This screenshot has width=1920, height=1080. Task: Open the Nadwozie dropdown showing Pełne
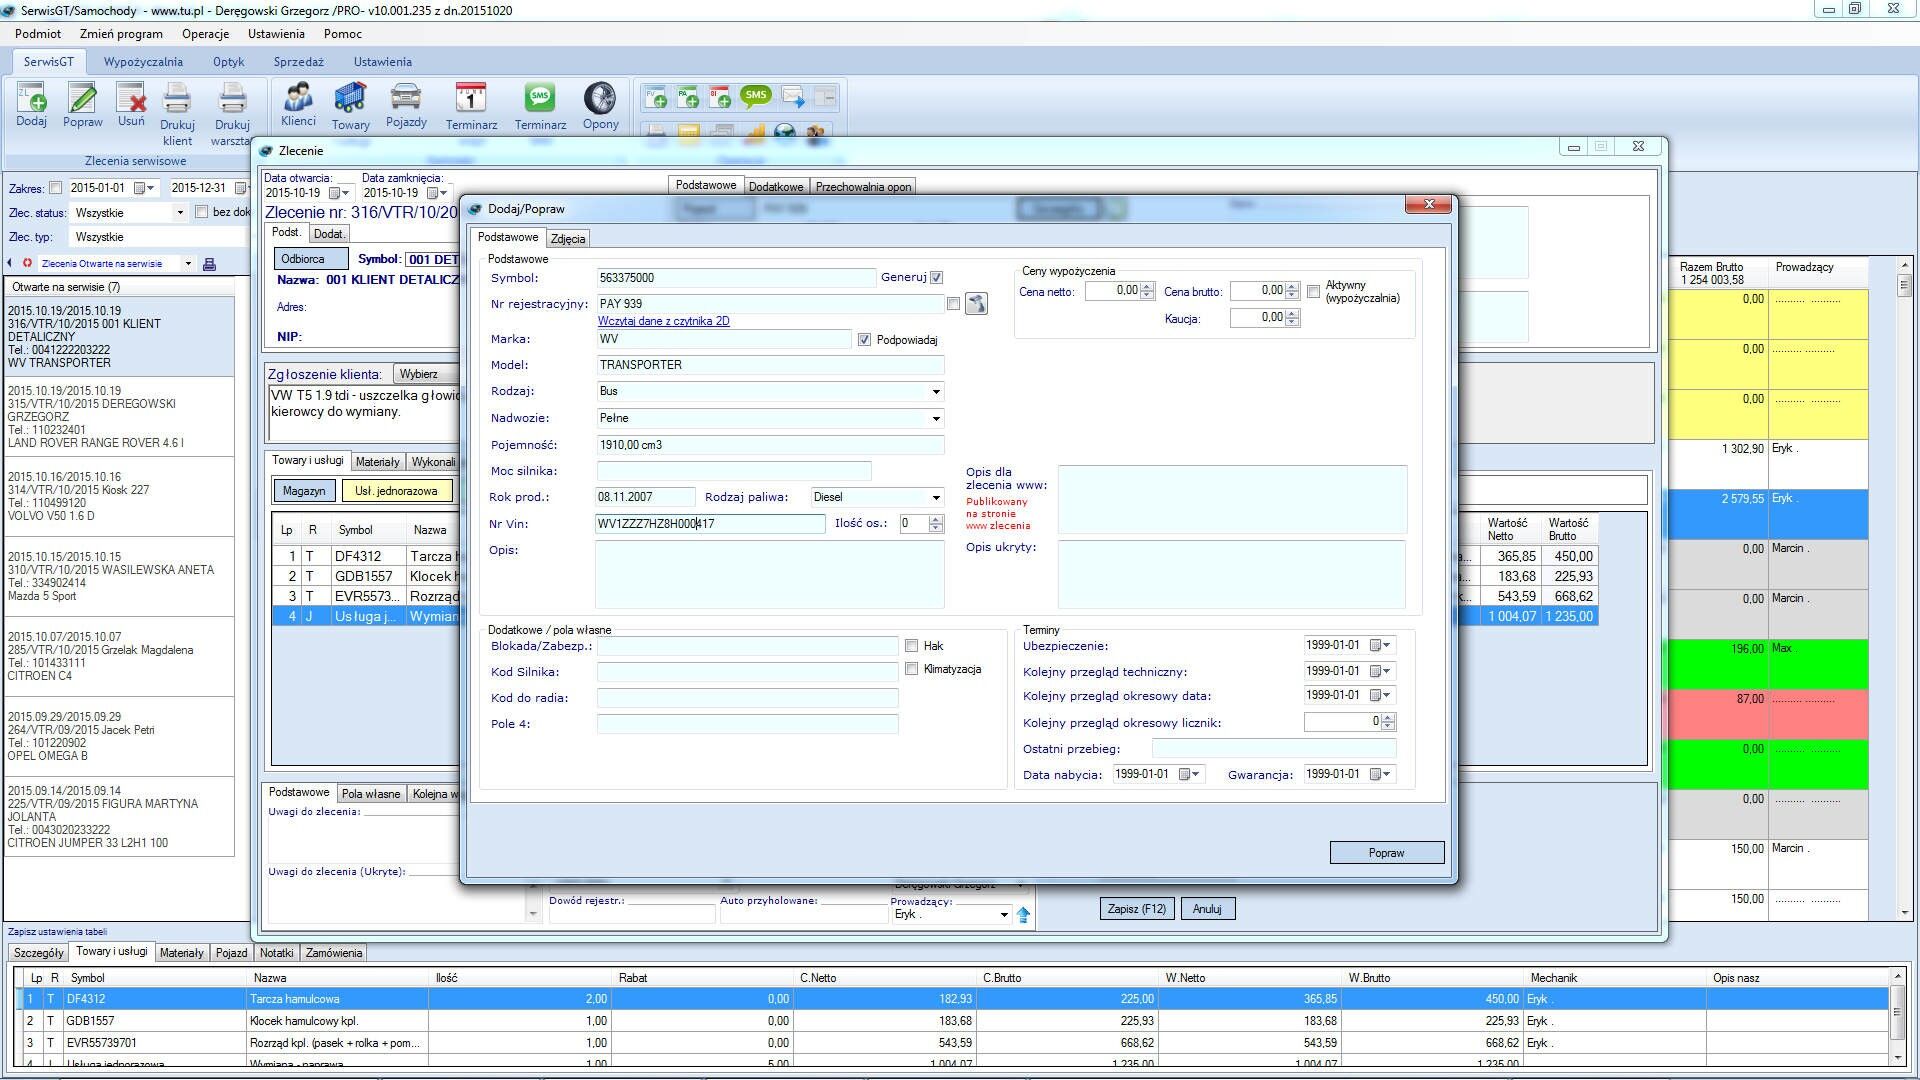[936, 419]
